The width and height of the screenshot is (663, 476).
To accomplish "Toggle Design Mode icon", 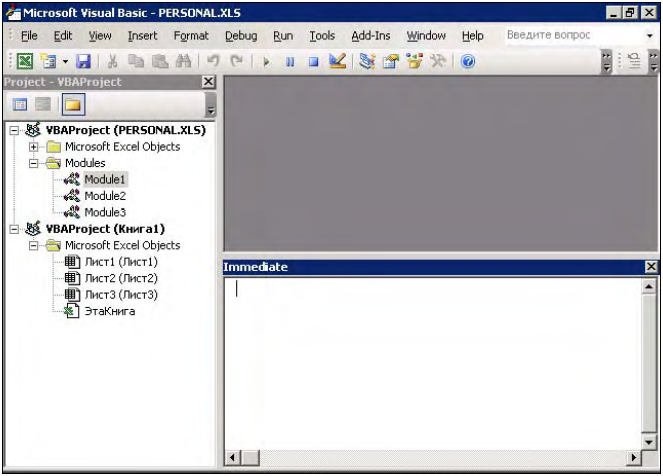I will 337,62.
